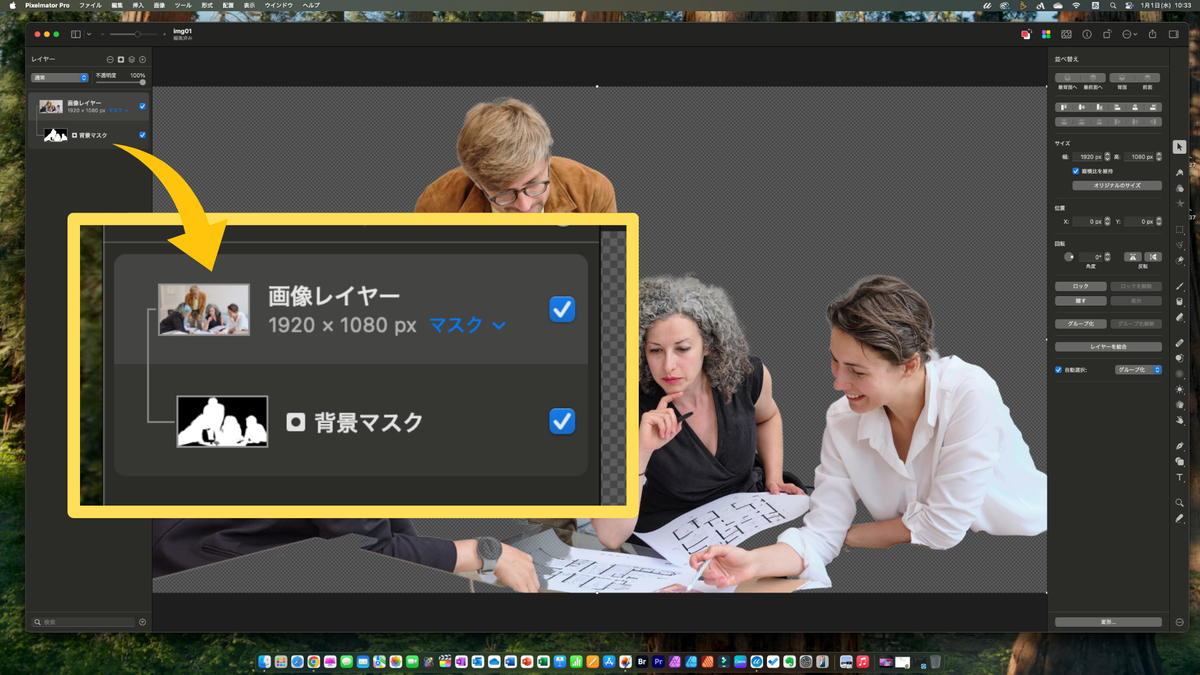This screenshot has height=675, width=1200.
Task: Select the Color Picker eyedropper tool
Action: [1180, 518]
